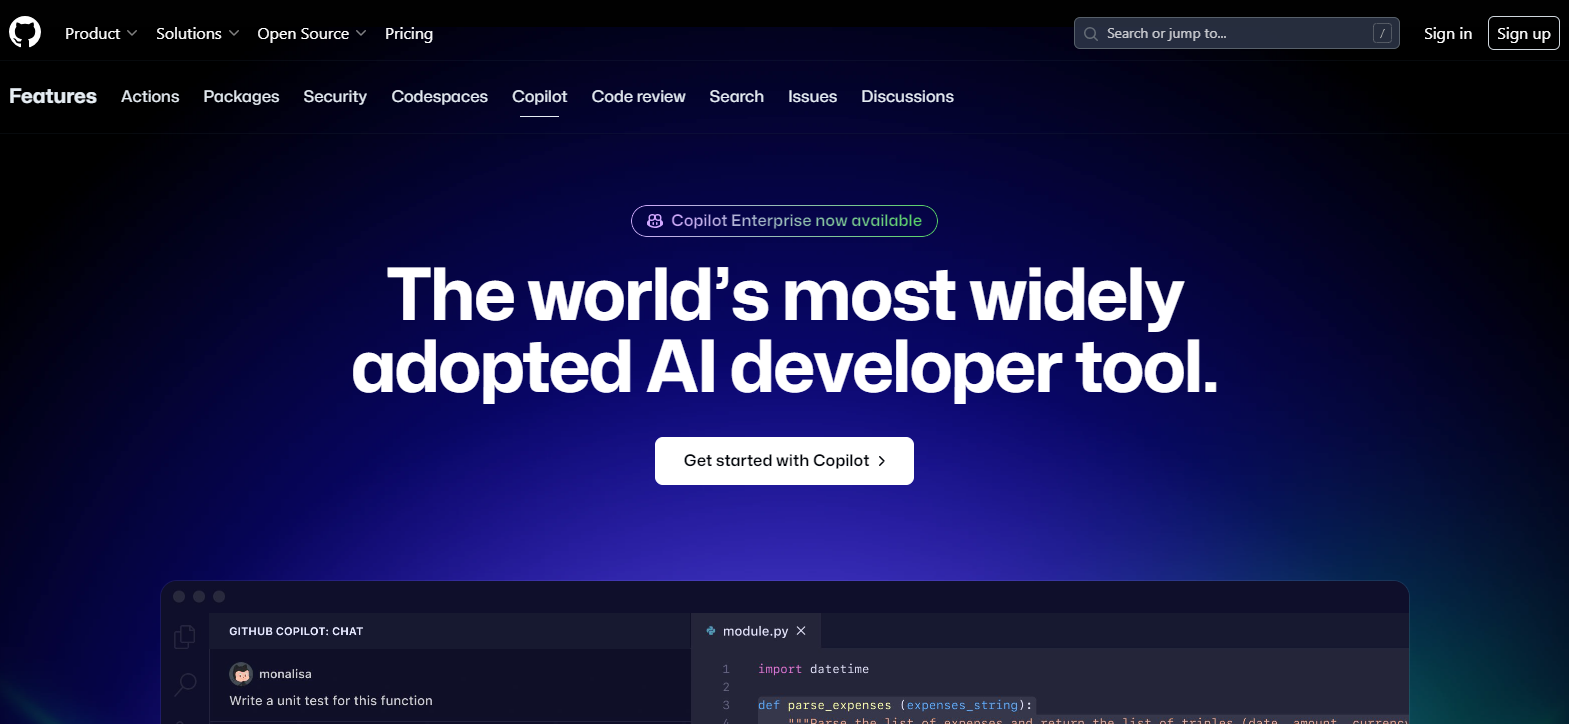The width and height of the screenshot is (1569, 724).
Task: Sign in to GitHub
Action: pos(1448,33)
